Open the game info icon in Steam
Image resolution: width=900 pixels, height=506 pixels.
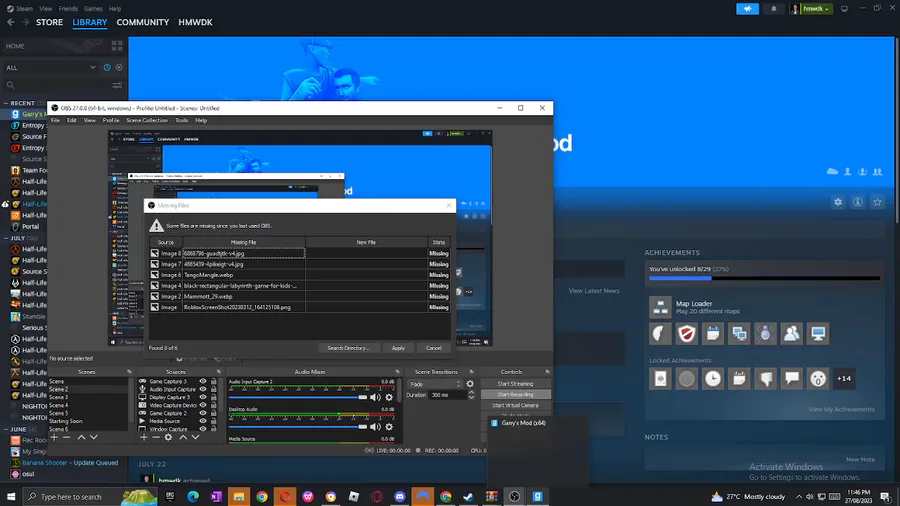click(x=858, y=202)
